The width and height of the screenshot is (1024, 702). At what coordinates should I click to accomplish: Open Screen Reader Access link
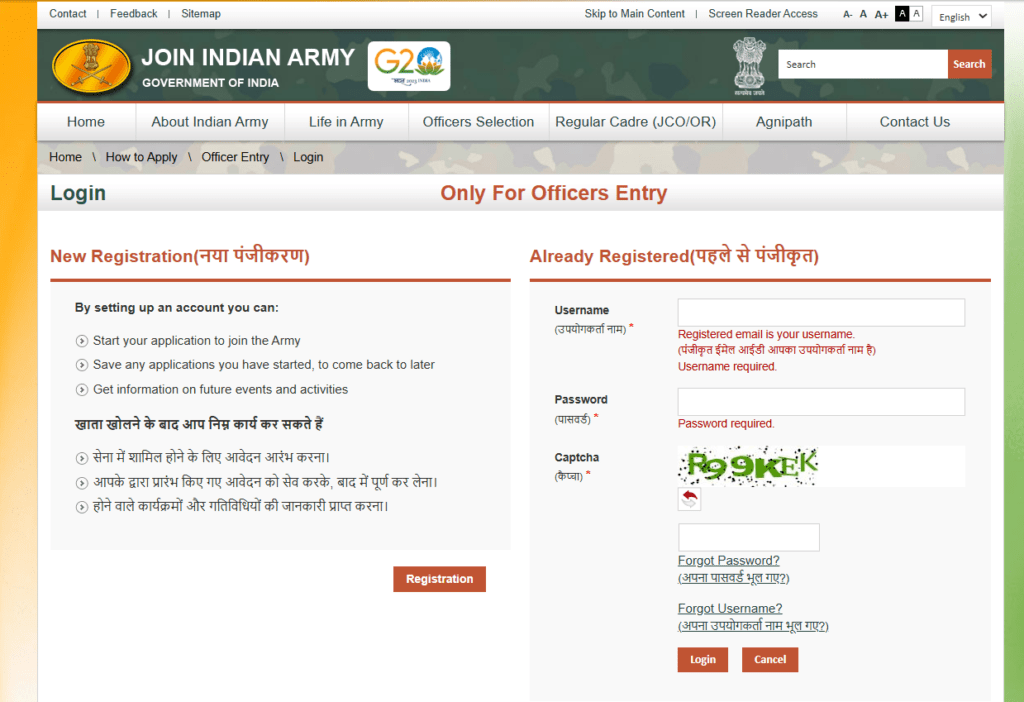[x=763, y=14]
